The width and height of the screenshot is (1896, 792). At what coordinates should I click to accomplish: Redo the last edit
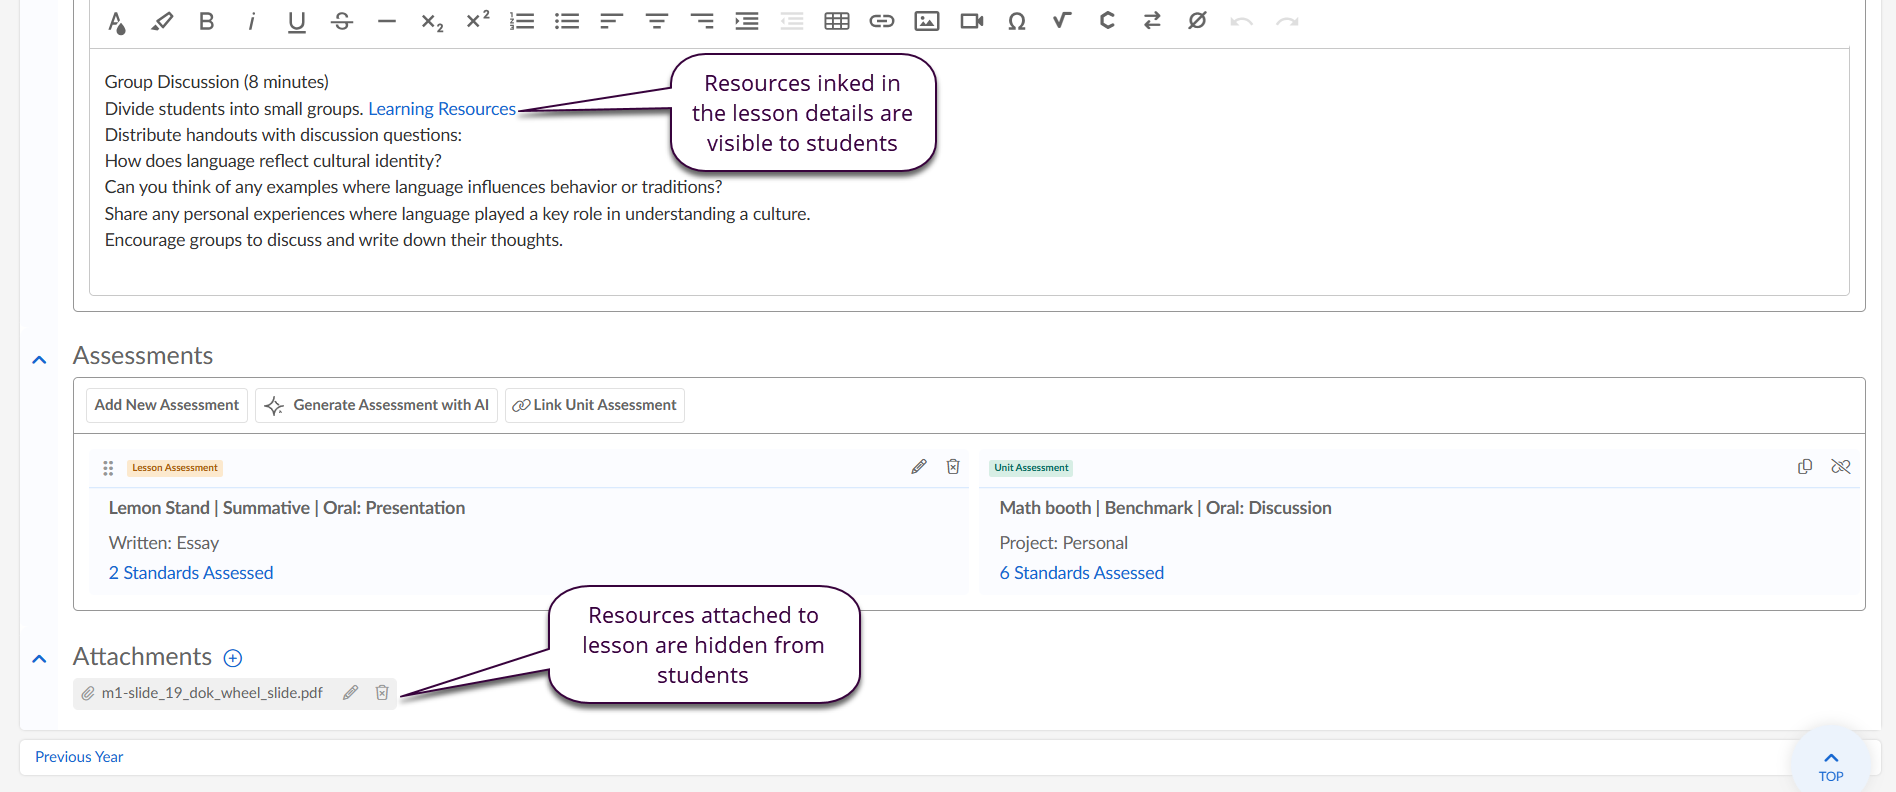[x=1287, y=21]
